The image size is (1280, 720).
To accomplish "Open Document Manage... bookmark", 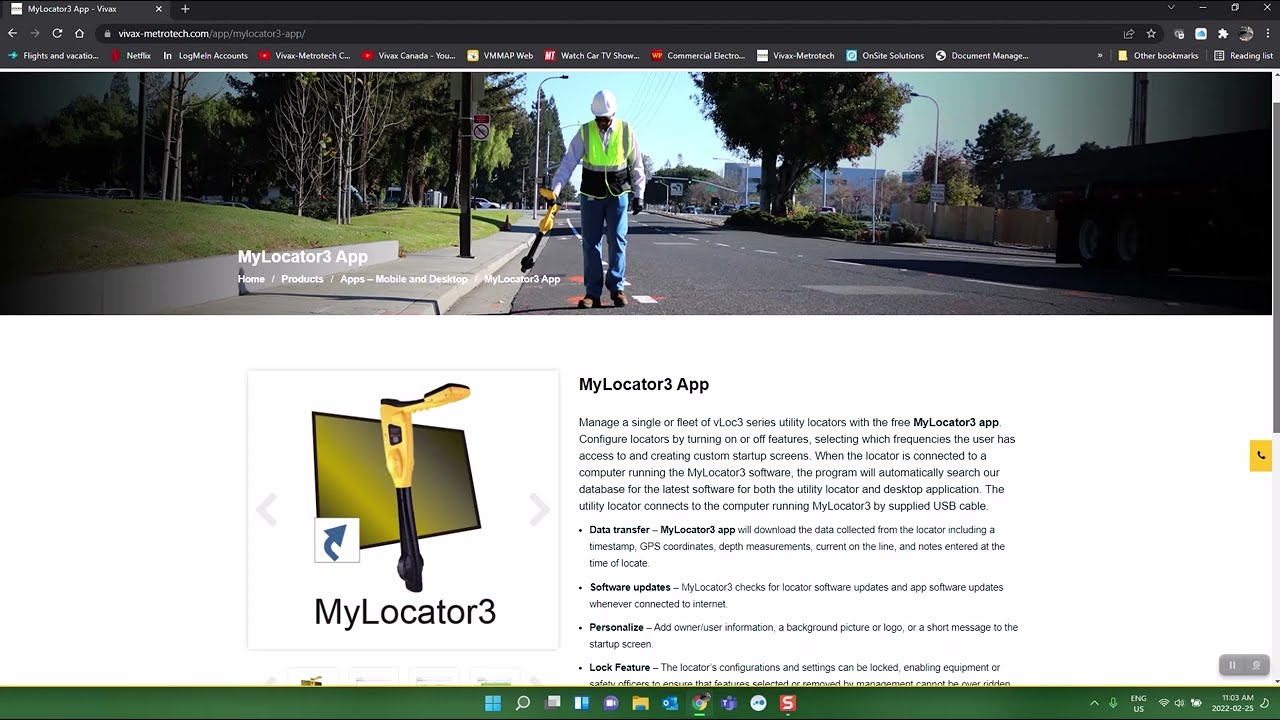I will coord(982,56).
